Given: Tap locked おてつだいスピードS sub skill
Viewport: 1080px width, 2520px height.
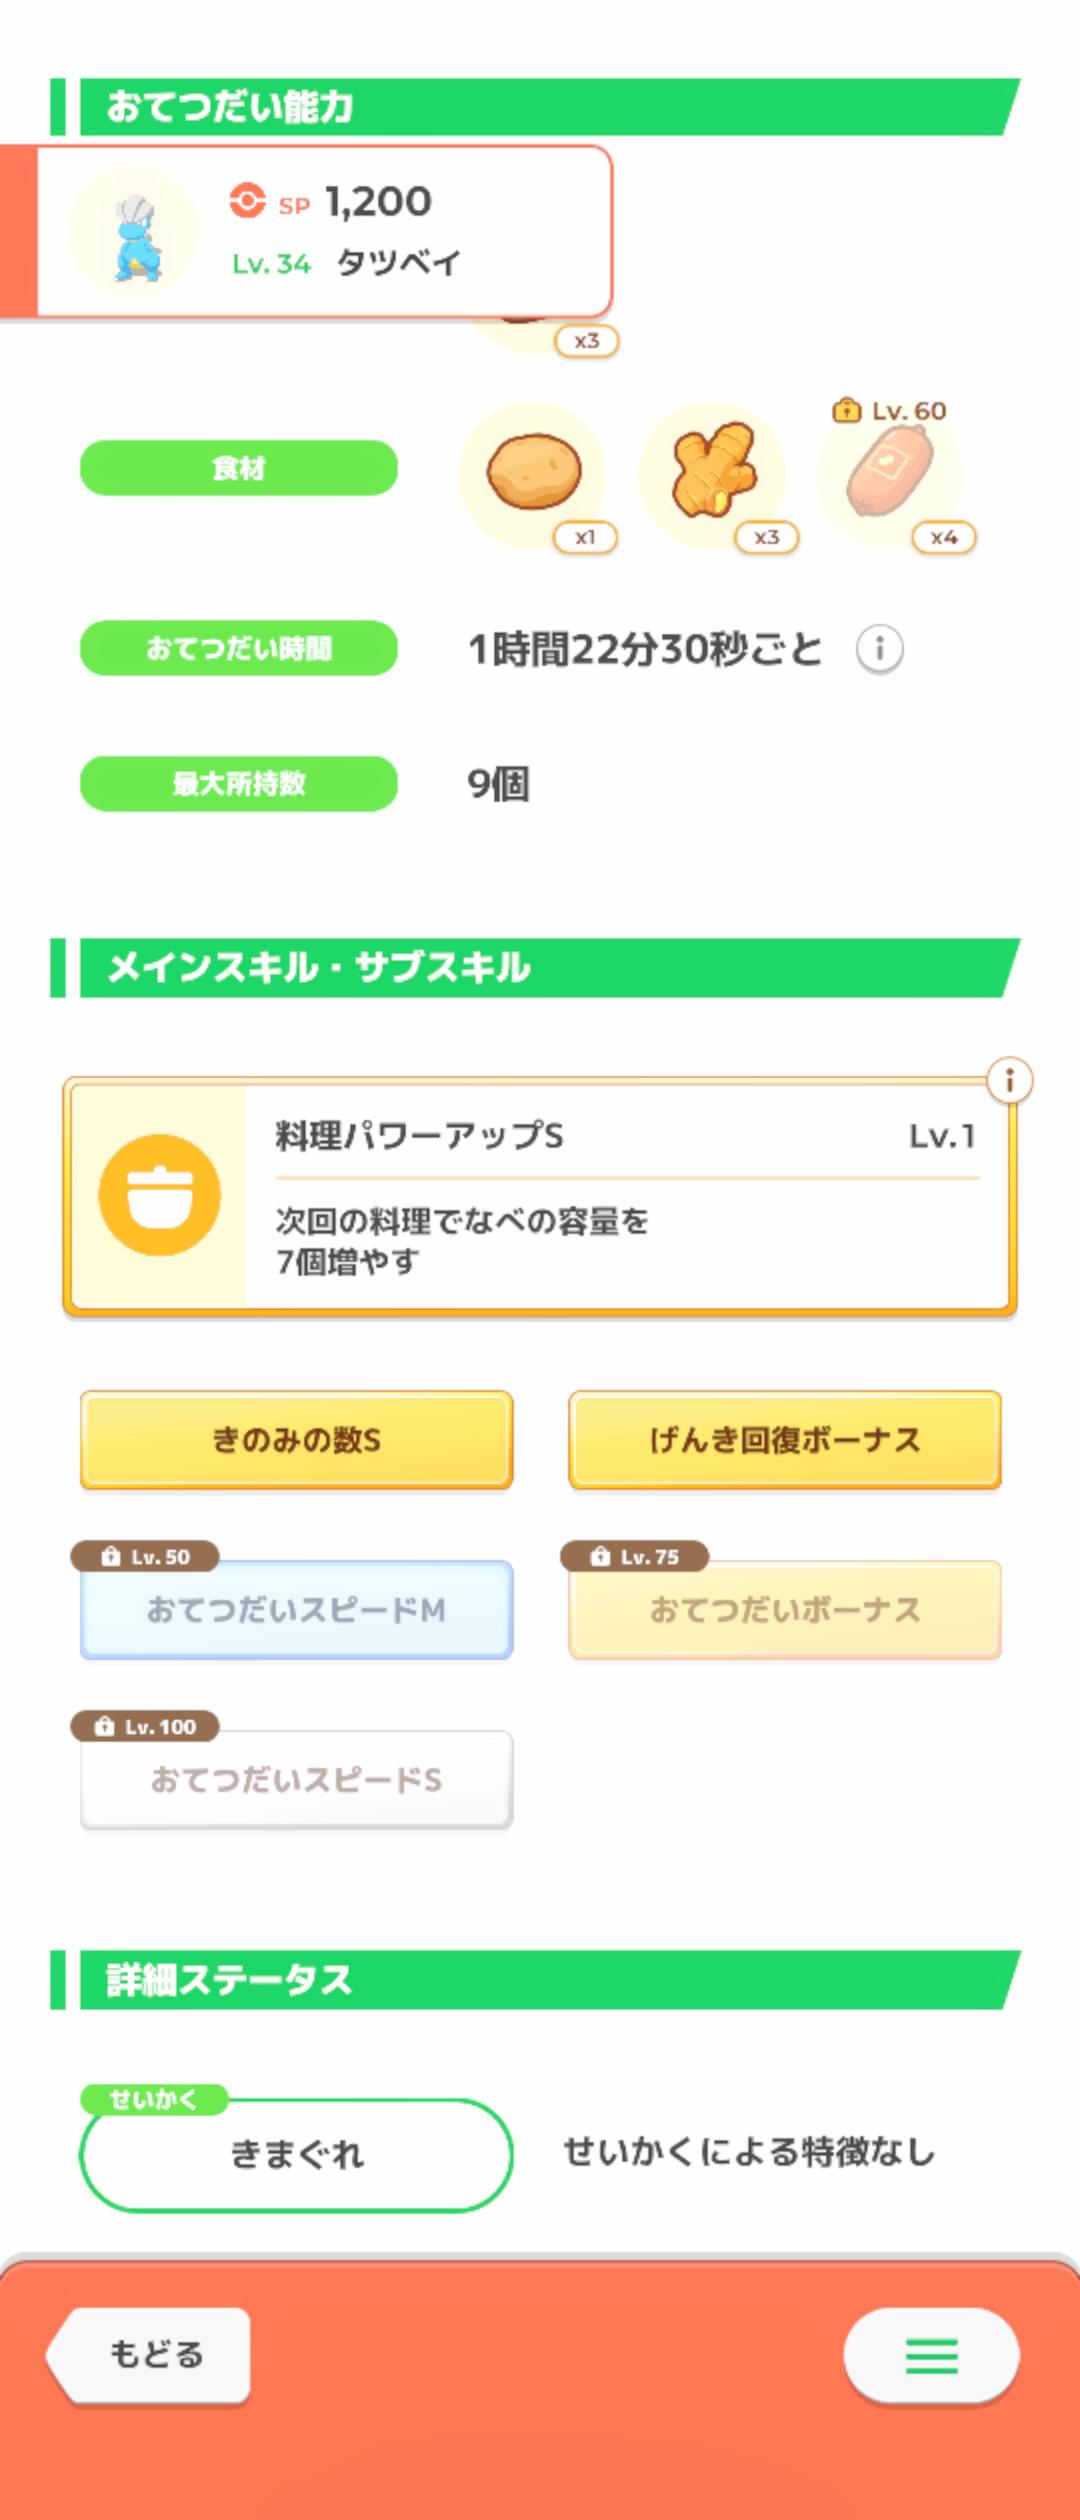Looking at the screenshot, I should 296,1780.
